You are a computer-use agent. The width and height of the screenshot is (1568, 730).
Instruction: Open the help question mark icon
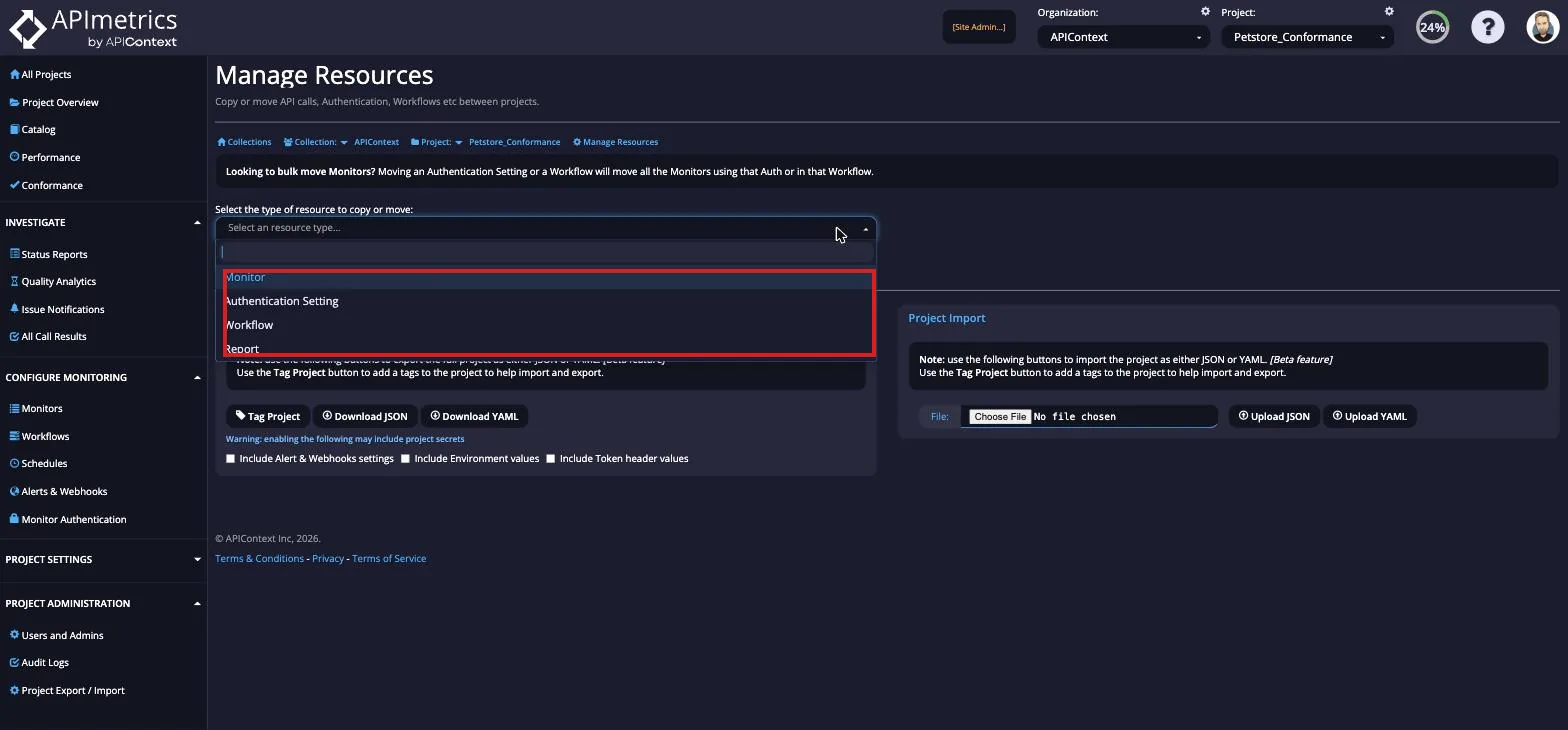pos(1487,27)
